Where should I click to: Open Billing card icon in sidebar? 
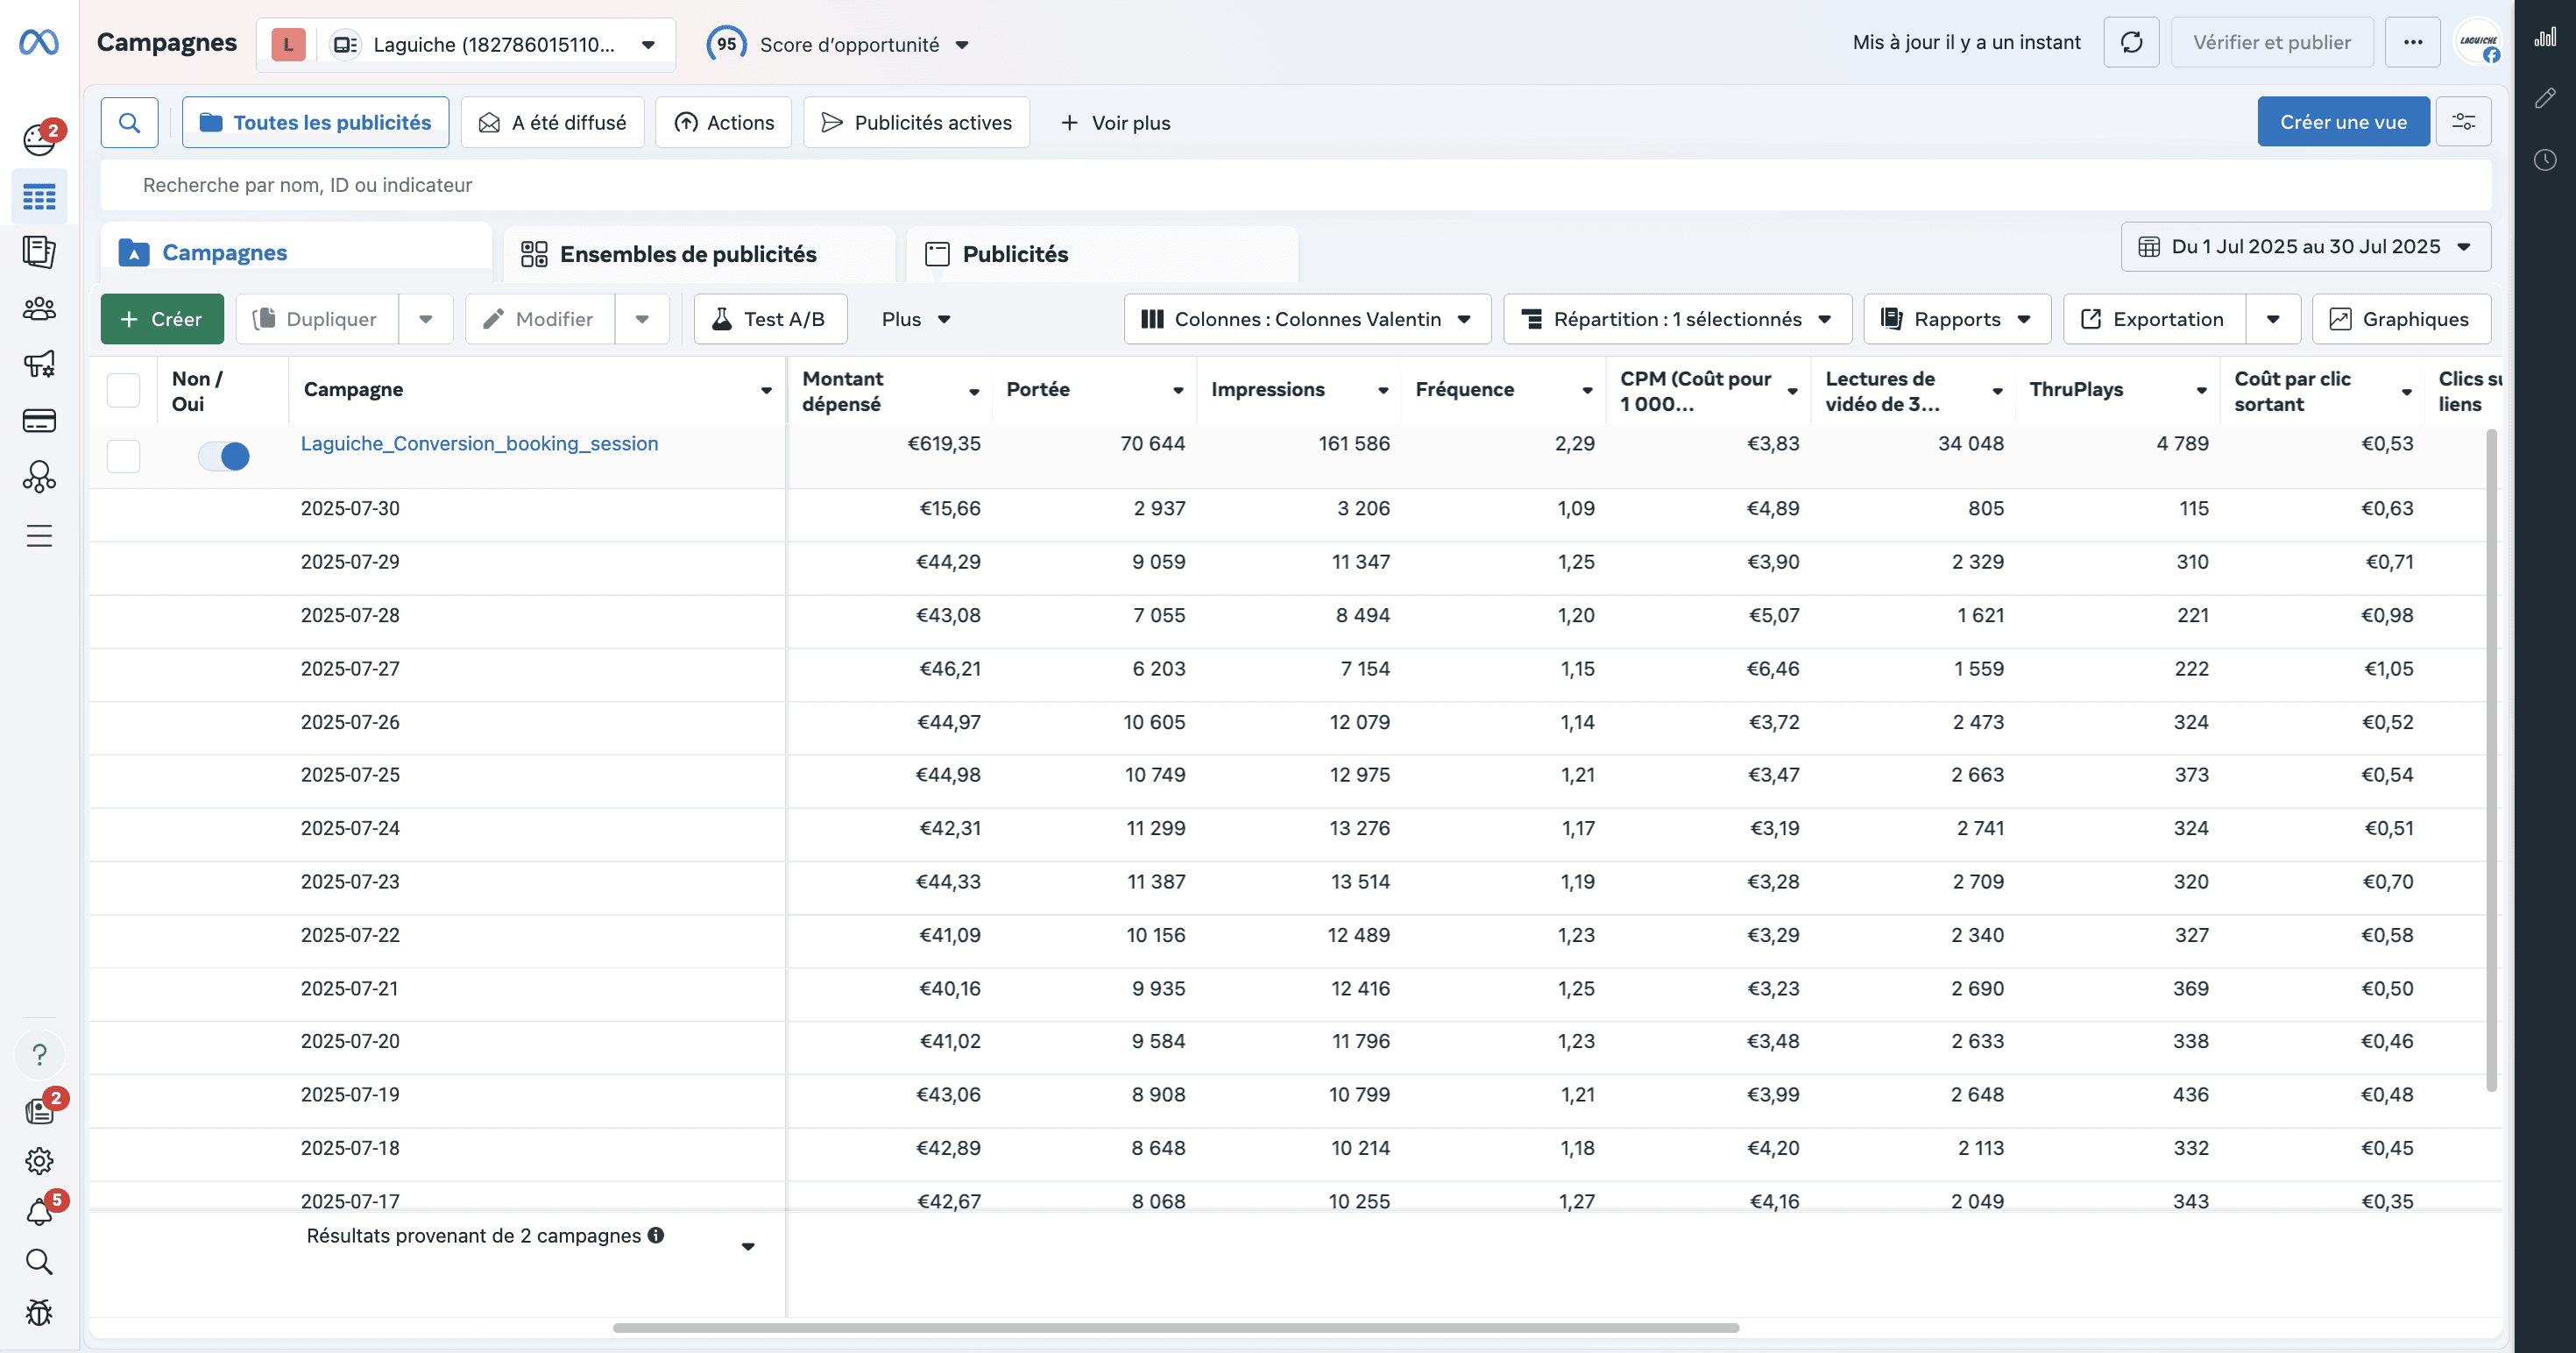pyautogui.click(x=39, y=421)
